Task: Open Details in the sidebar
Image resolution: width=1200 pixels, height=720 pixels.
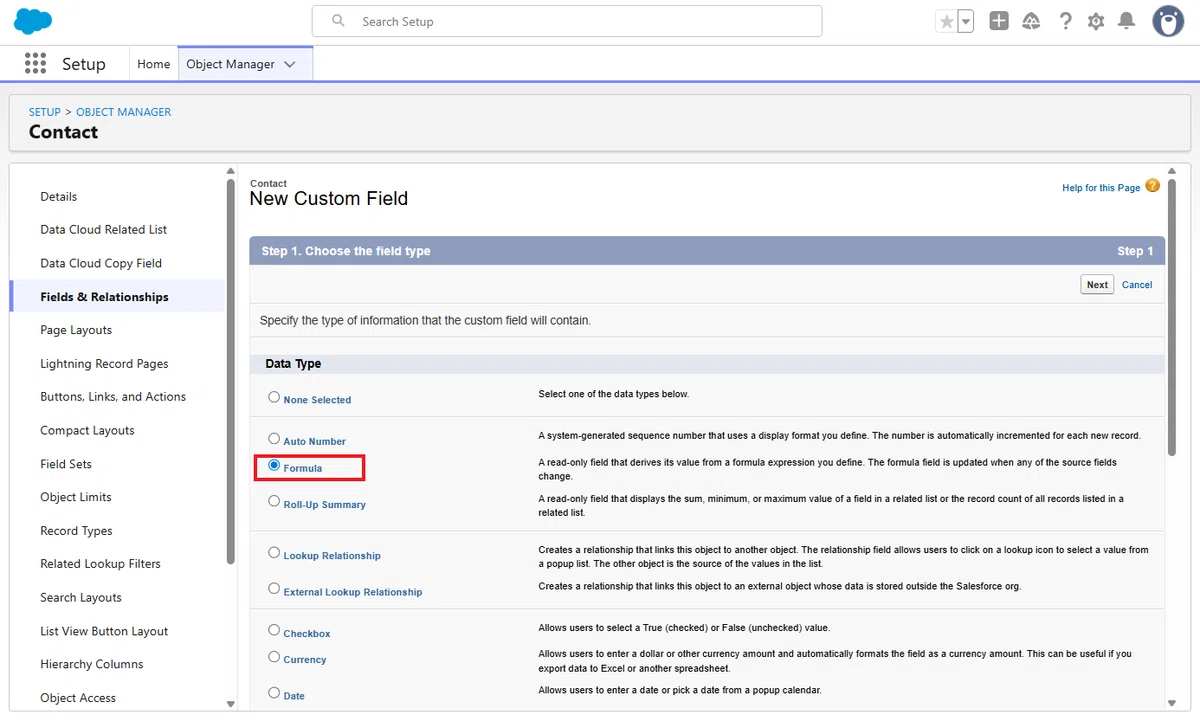Action: click(x=59, y=197)
